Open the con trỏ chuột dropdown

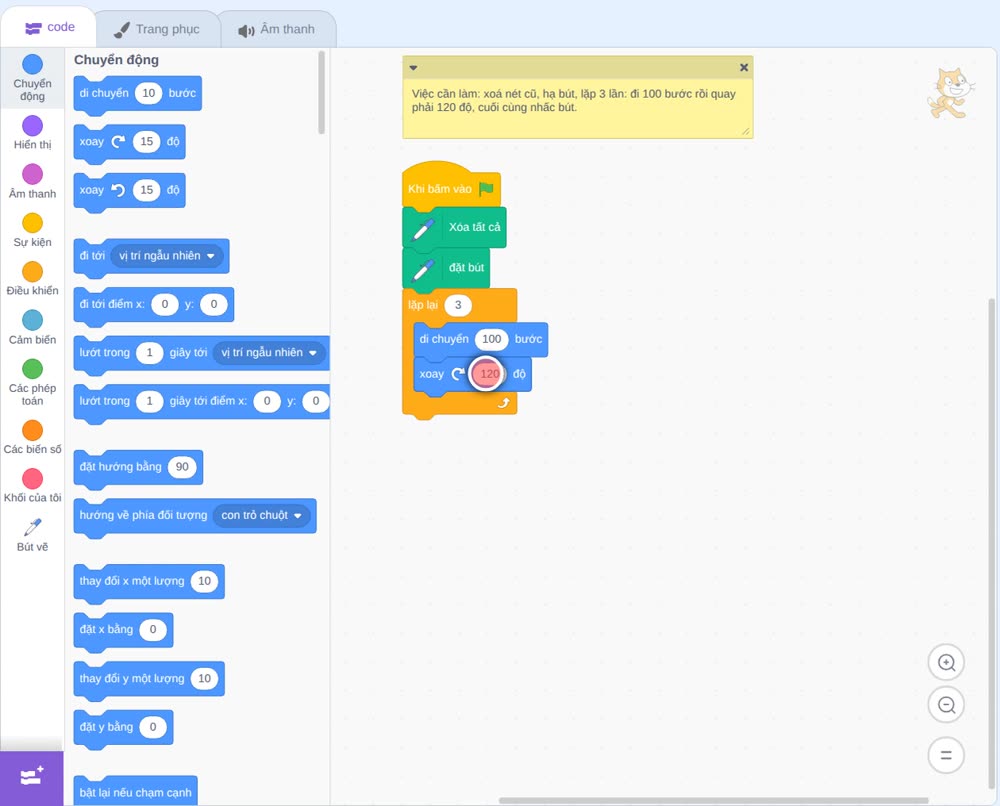(x=261, y=515)
